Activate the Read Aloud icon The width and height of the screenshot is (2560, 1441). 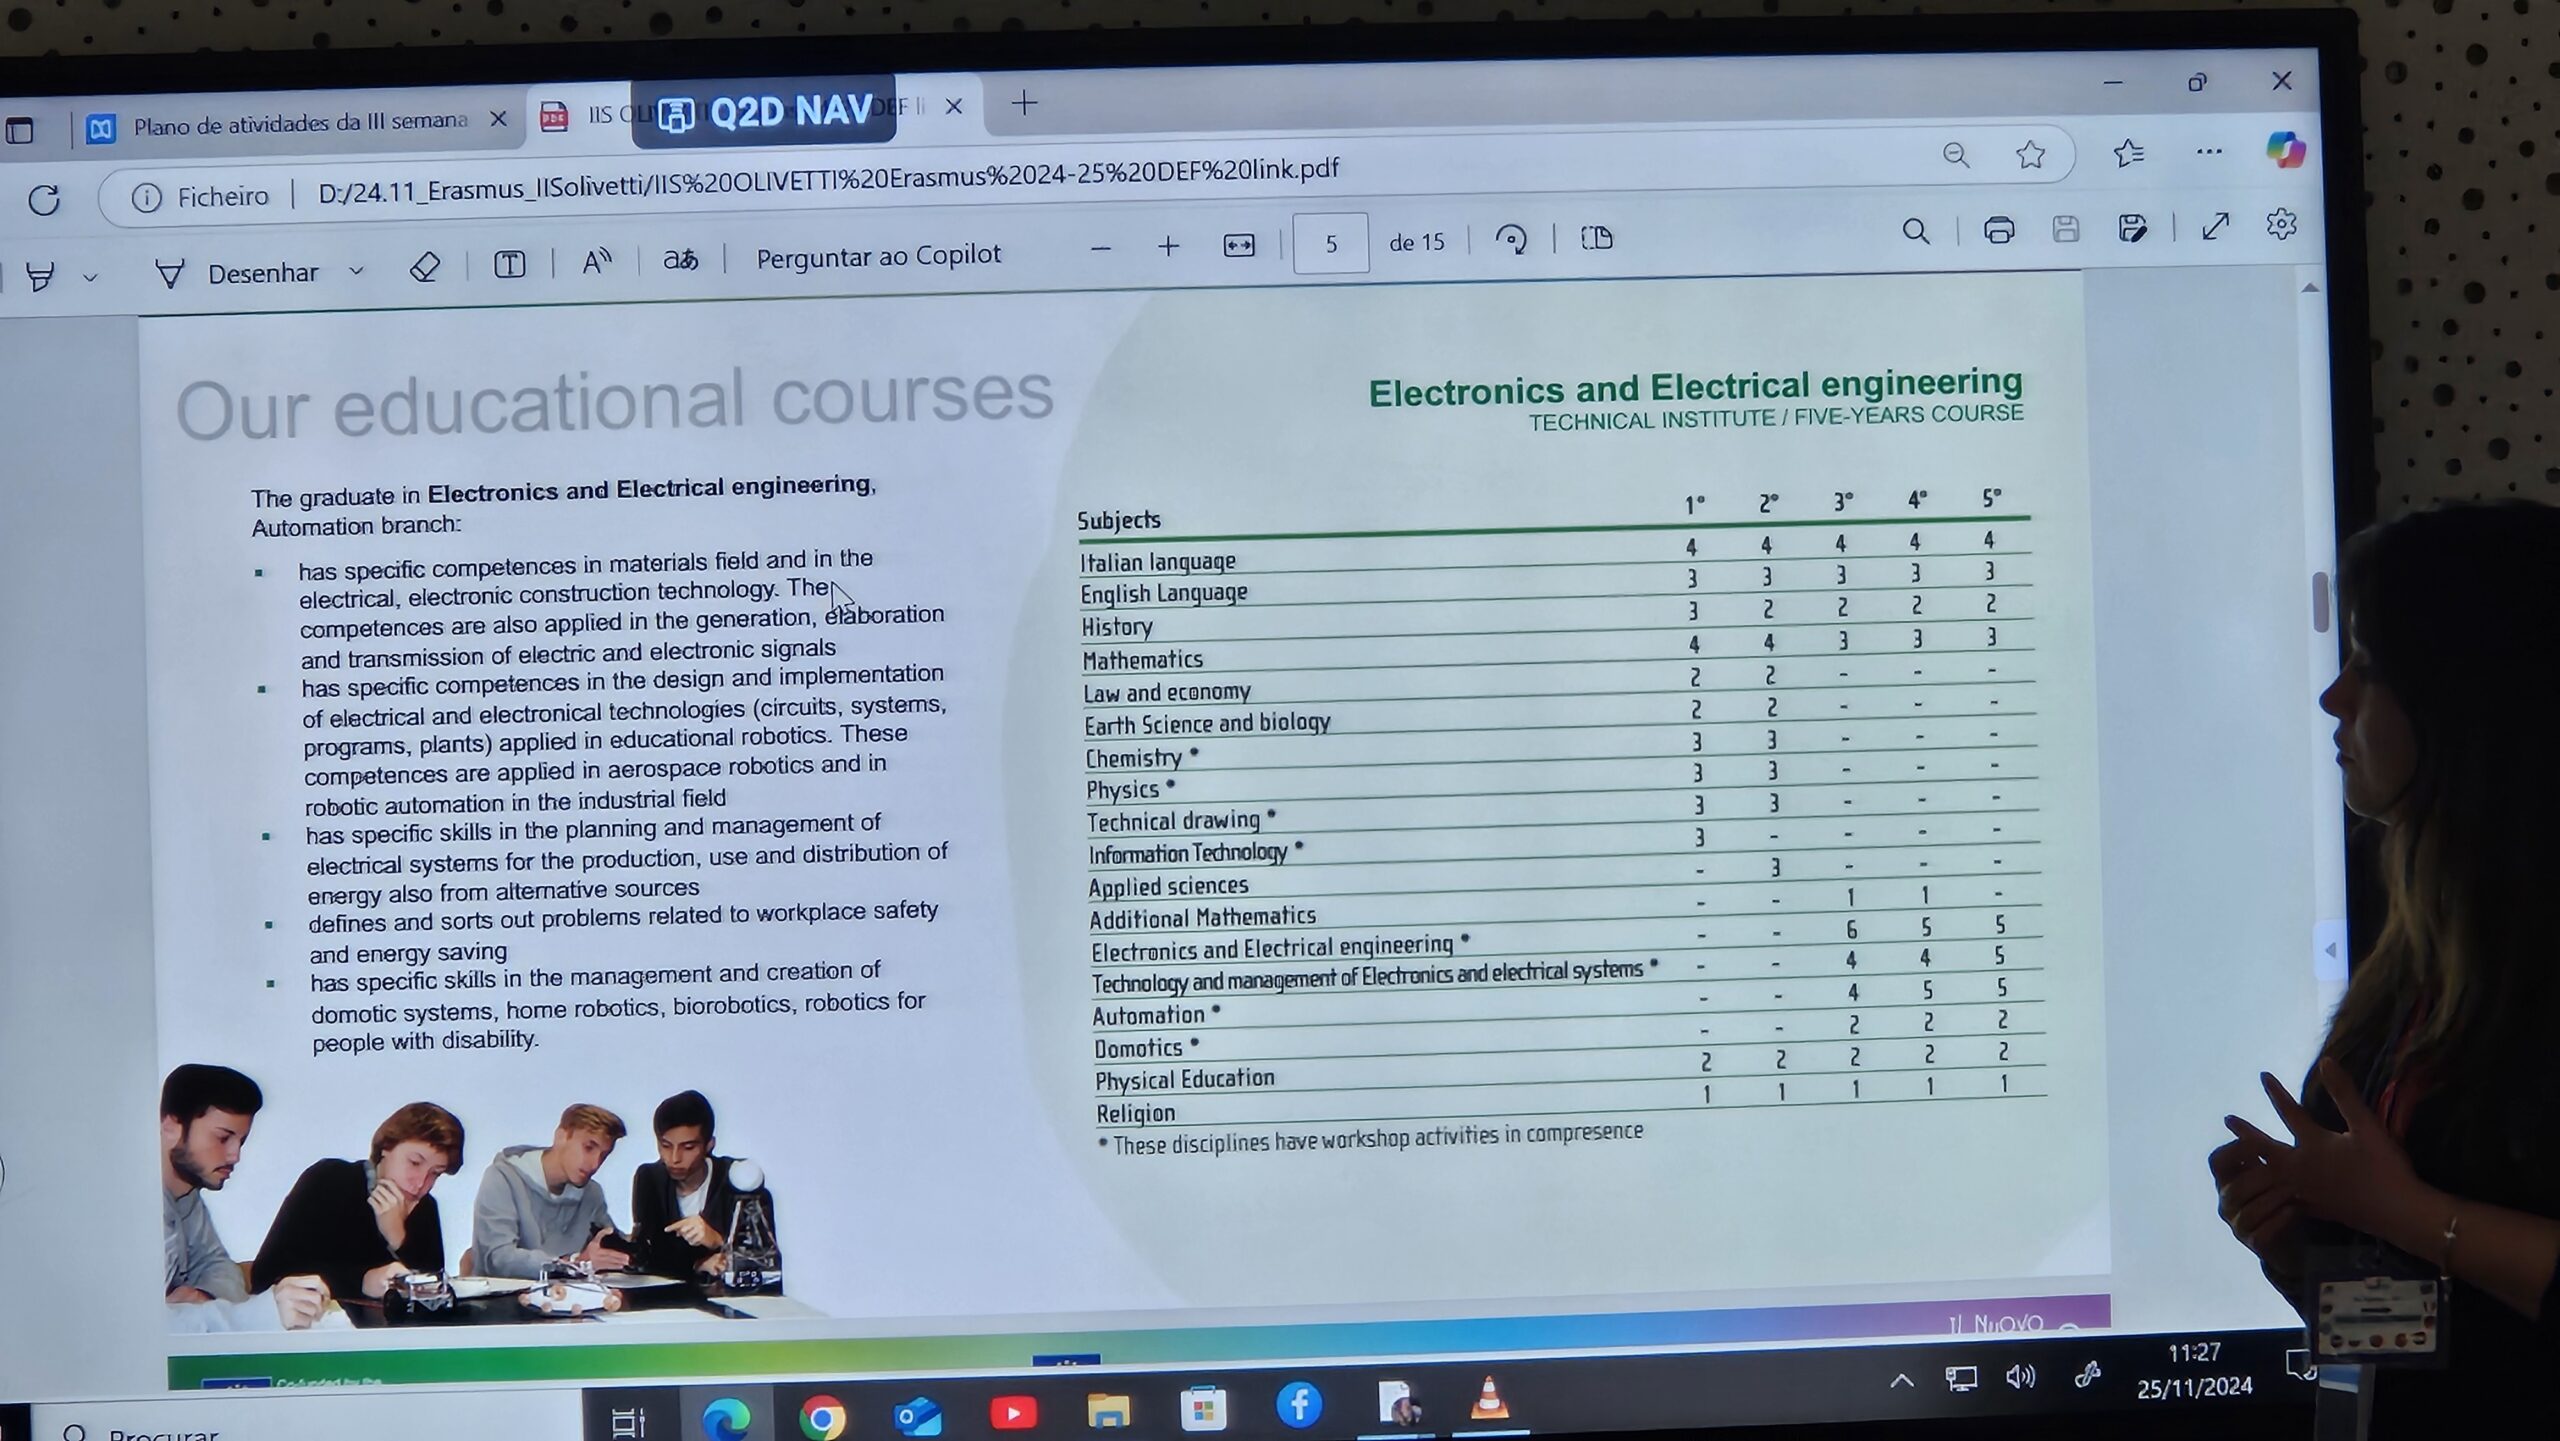point(597,262)
